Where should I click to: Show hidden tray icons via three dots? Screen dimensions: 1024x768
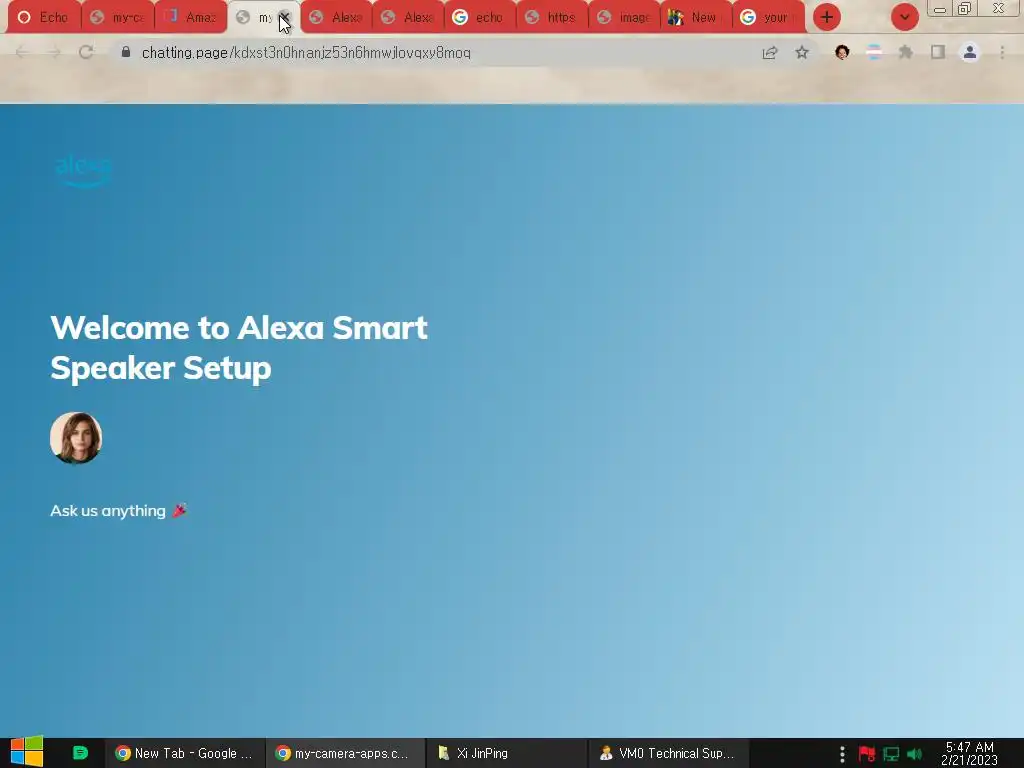tap(842, 754)
